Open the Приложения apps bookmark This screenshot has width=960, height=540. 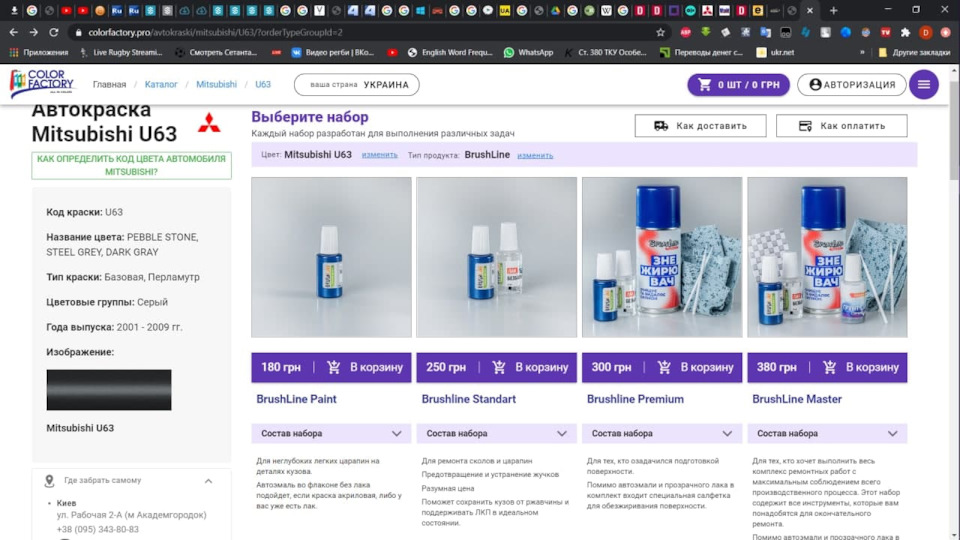click(x=39, y=53)
